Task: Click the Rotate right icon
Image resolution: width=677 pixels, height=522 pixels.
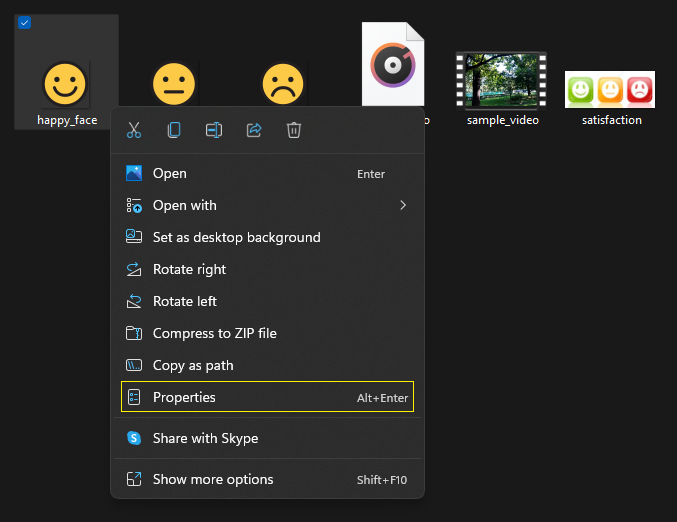Action: [134, 269]
